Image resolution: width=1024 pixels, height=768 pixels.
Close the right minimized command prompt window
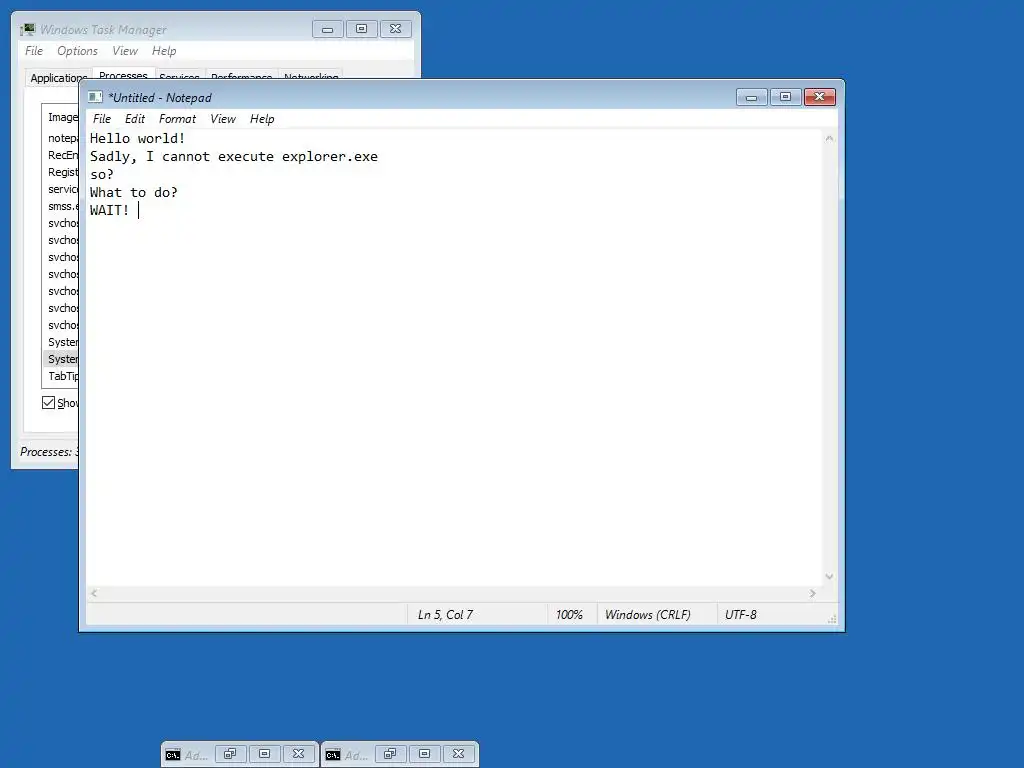[x=458, y=754]
